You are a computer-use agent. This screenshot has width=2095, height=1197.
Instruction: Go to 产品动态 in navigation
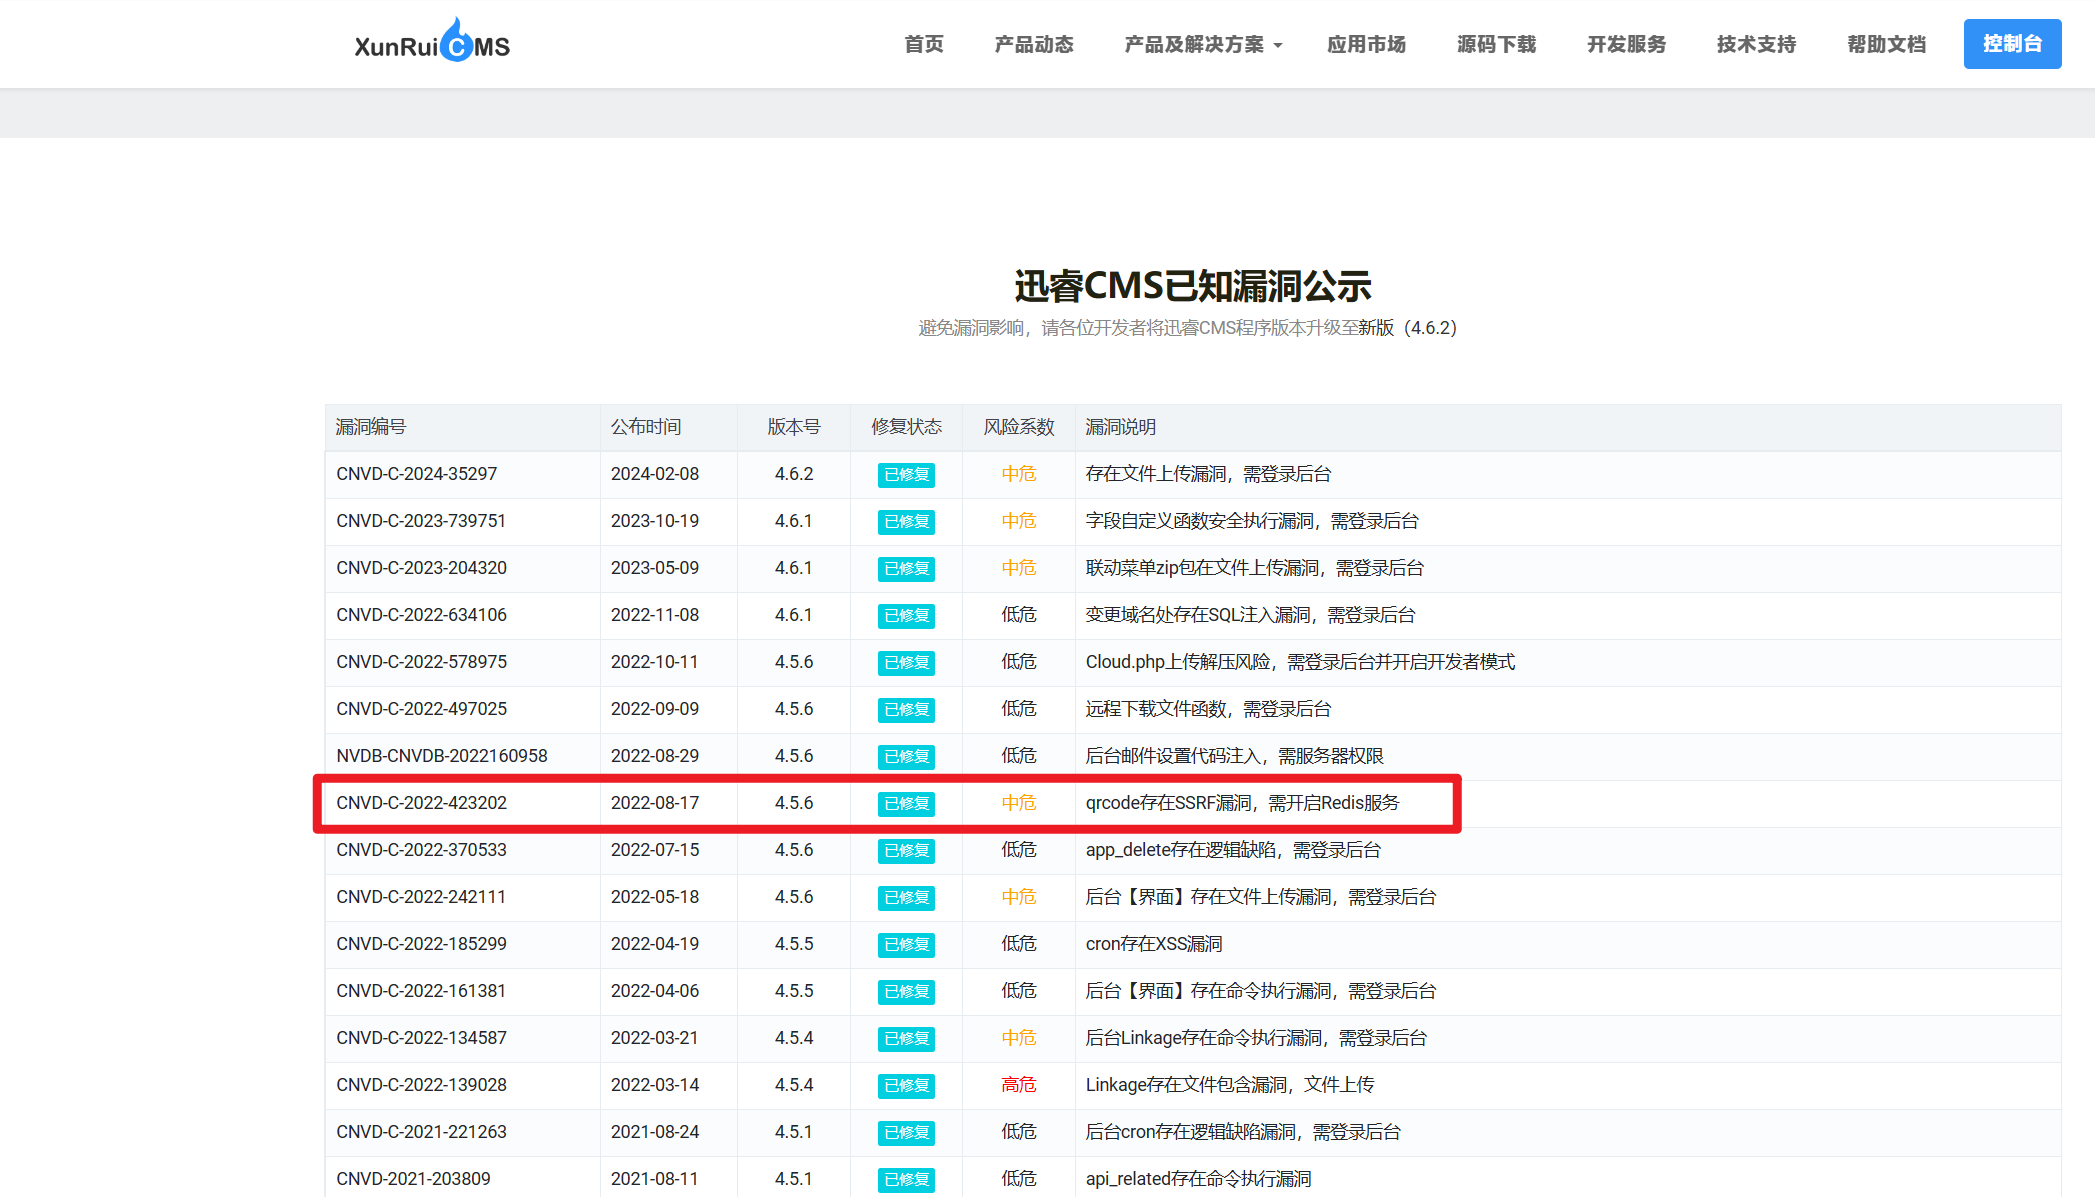[1034, 44]
